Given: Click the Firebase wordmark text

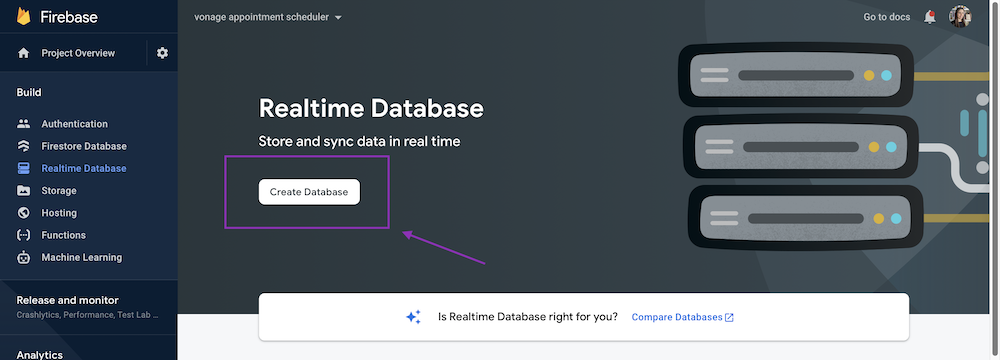Looking at the screenshot, I should [x=69, y=17].
